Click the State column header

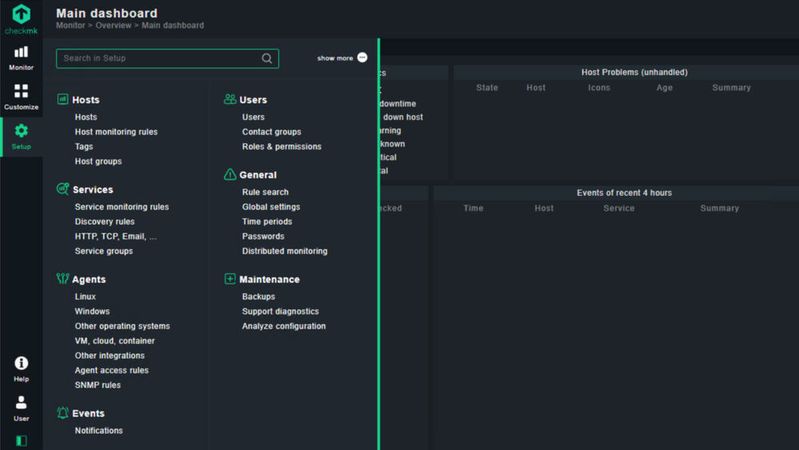pyautogui.click(x=487, y=88)
